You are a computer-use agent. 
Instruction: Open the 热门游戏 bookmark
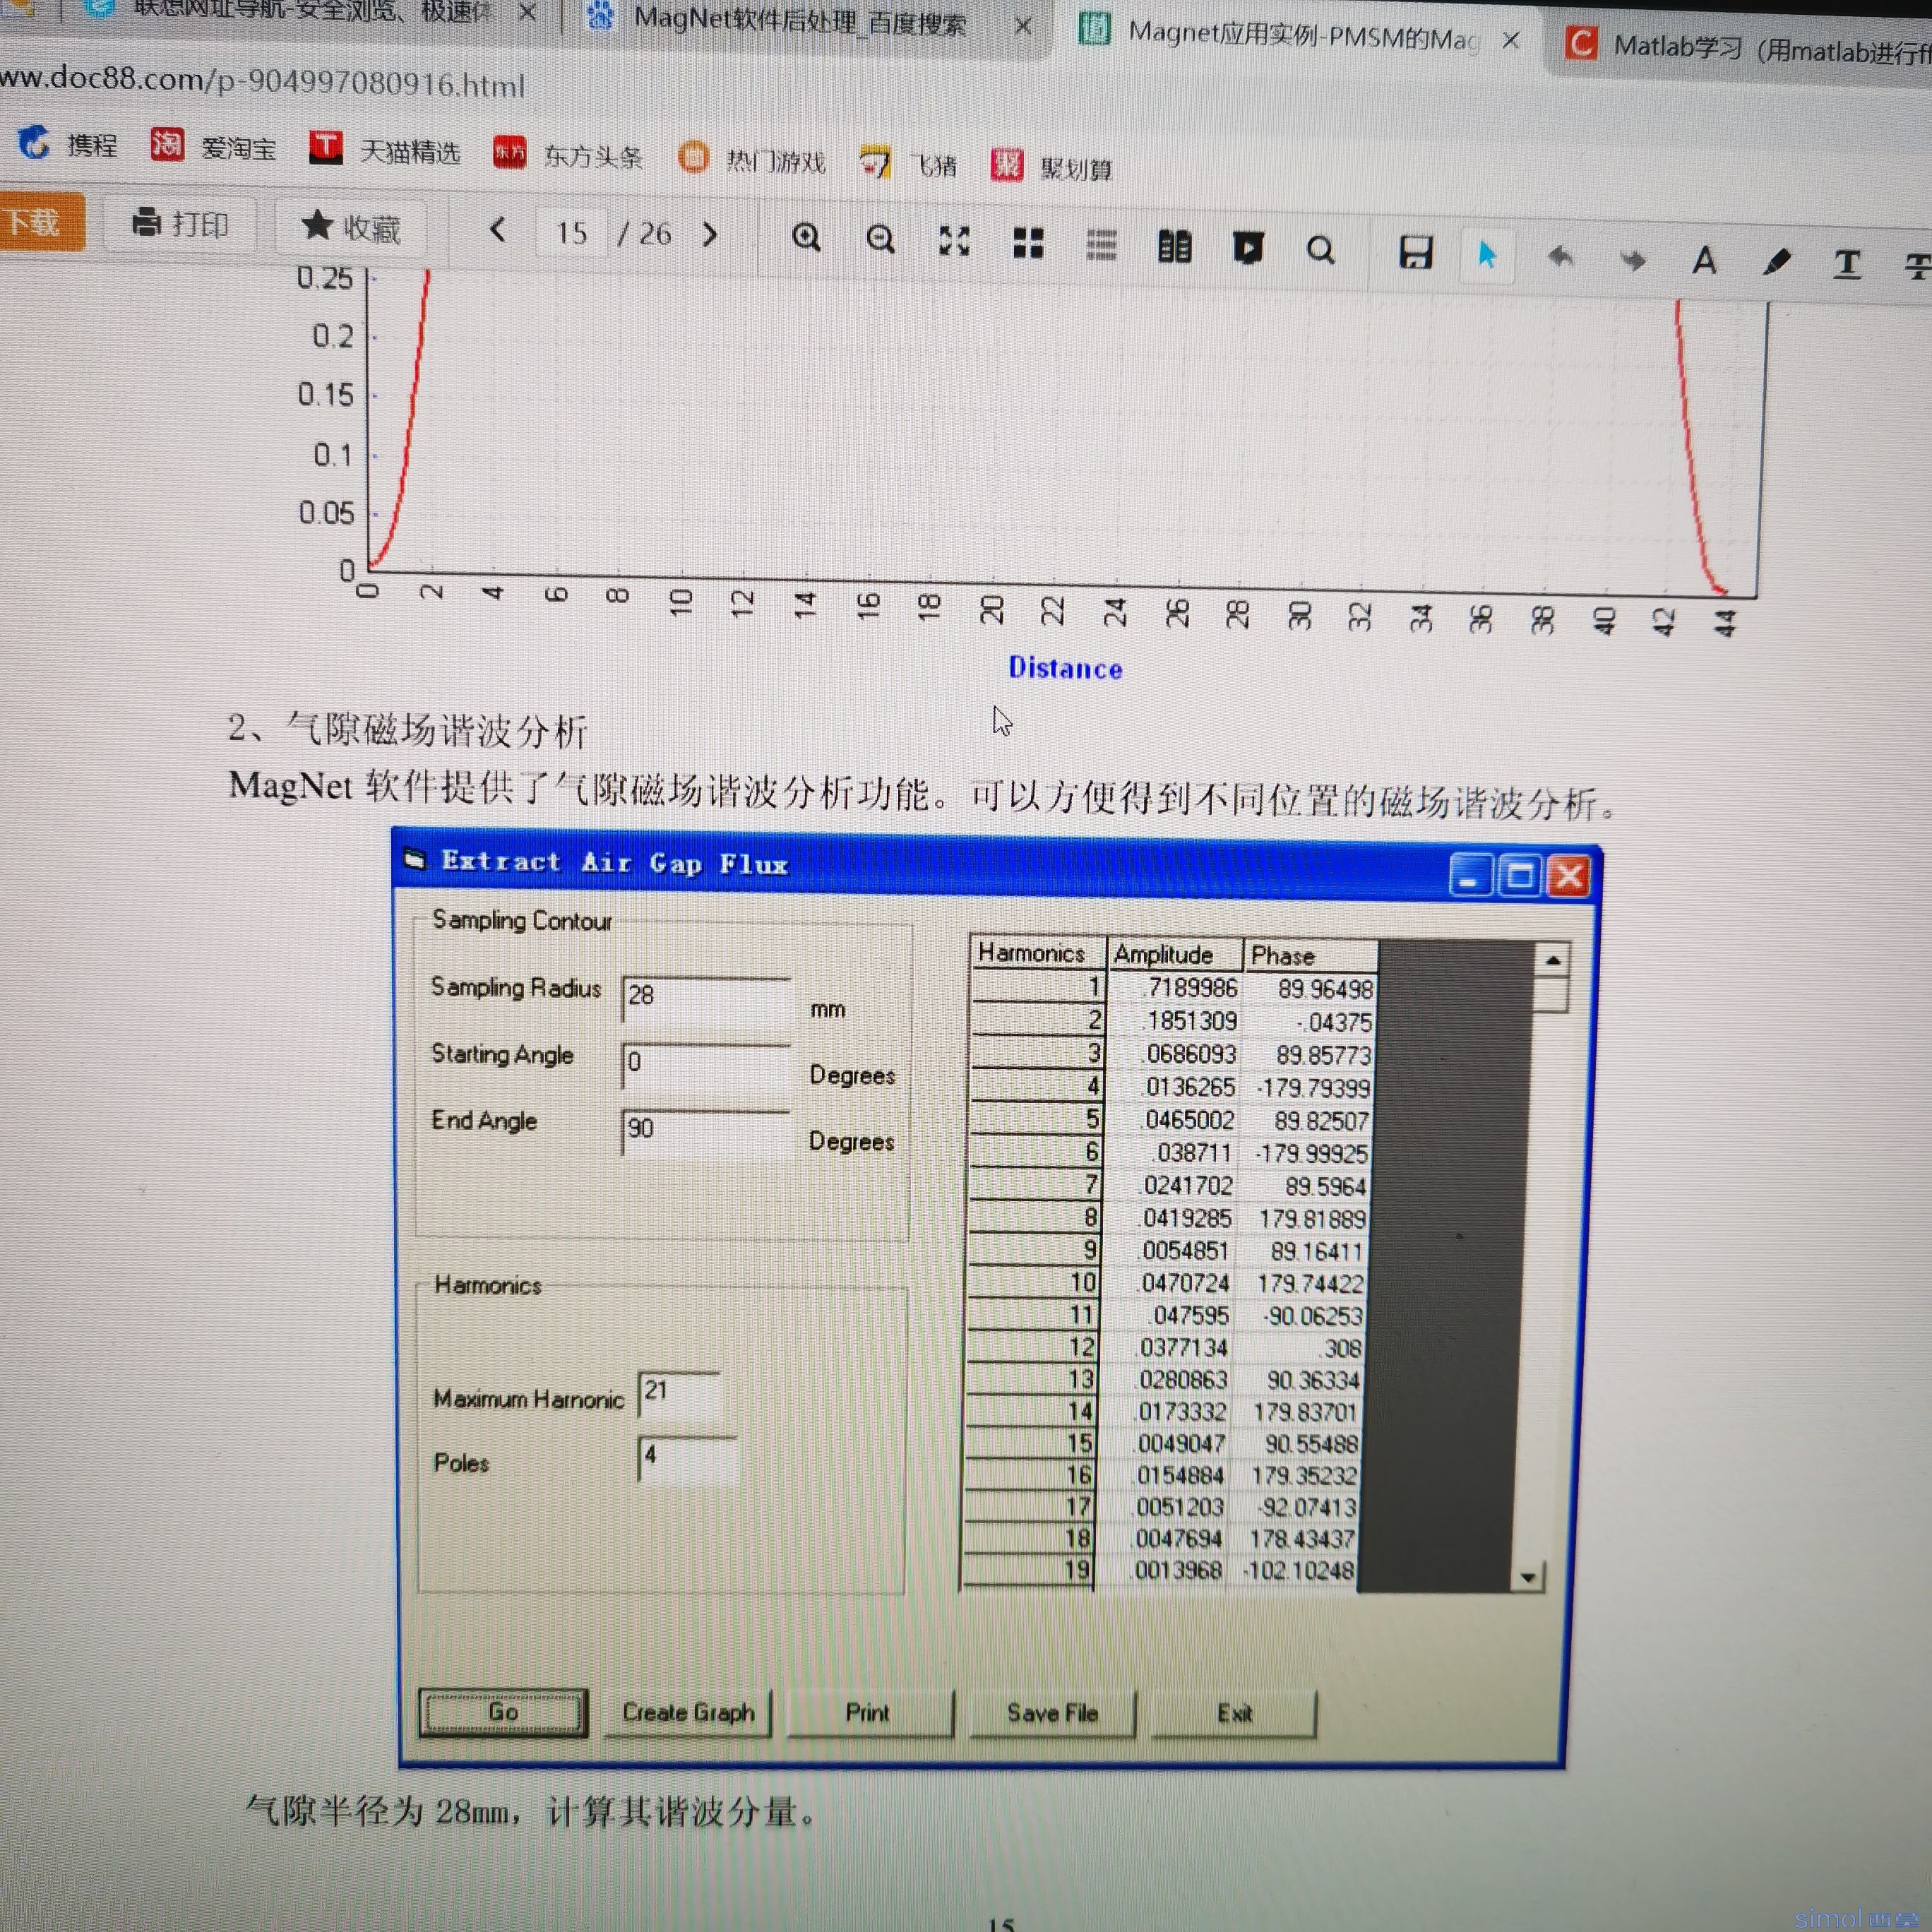(751, 159)
